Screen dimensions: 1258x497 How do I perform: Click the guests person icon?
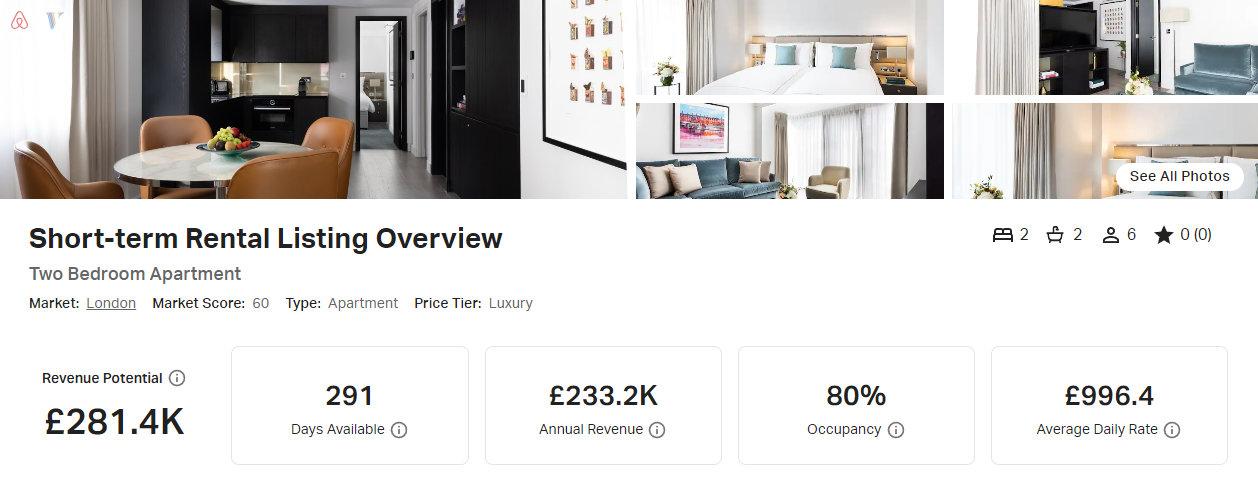click(x=1110, y=235)
